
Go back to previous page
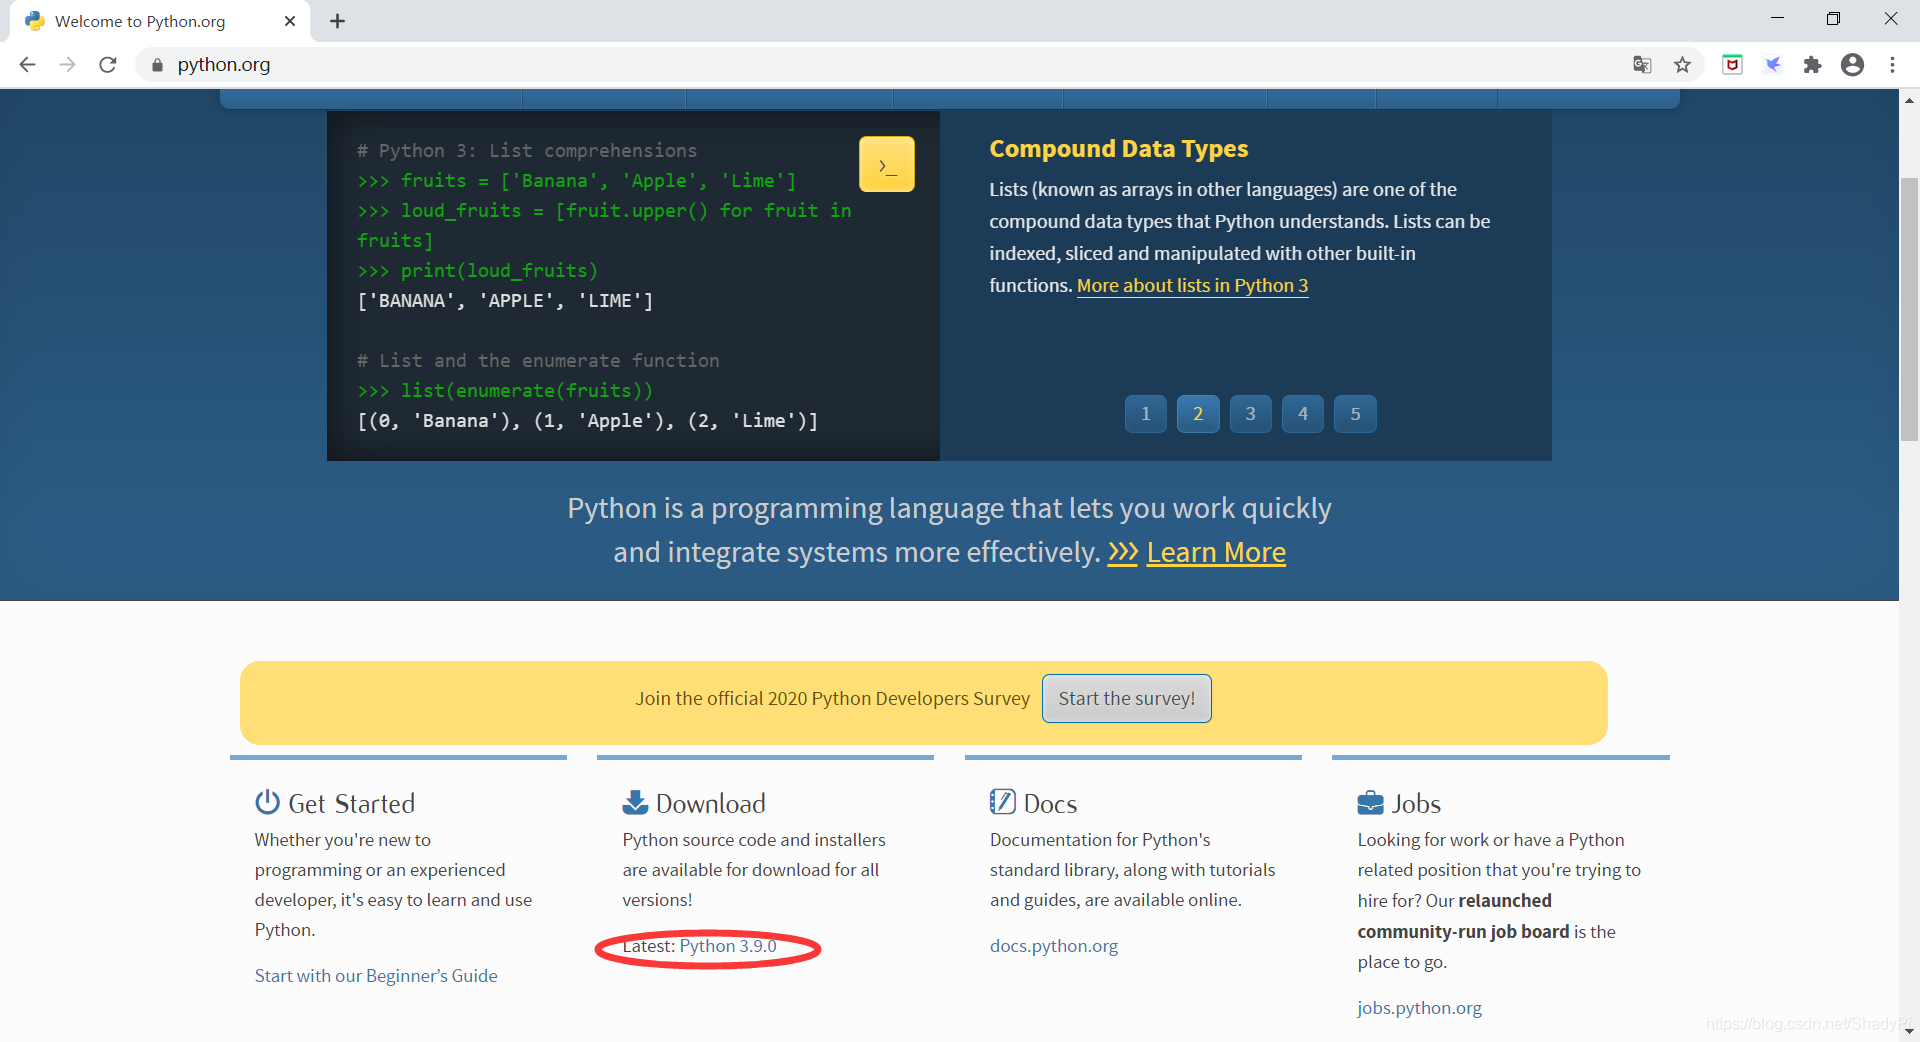click(27, 64)
